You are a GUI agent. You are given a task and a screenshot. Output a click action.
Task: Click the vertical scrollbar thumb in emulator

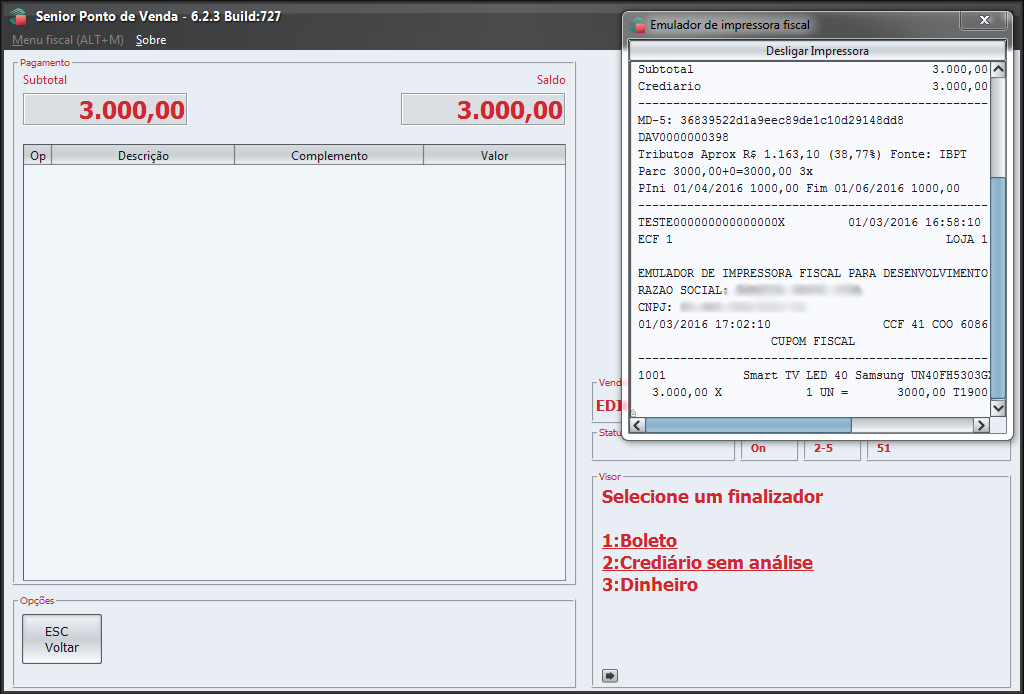tap(998, 287)
